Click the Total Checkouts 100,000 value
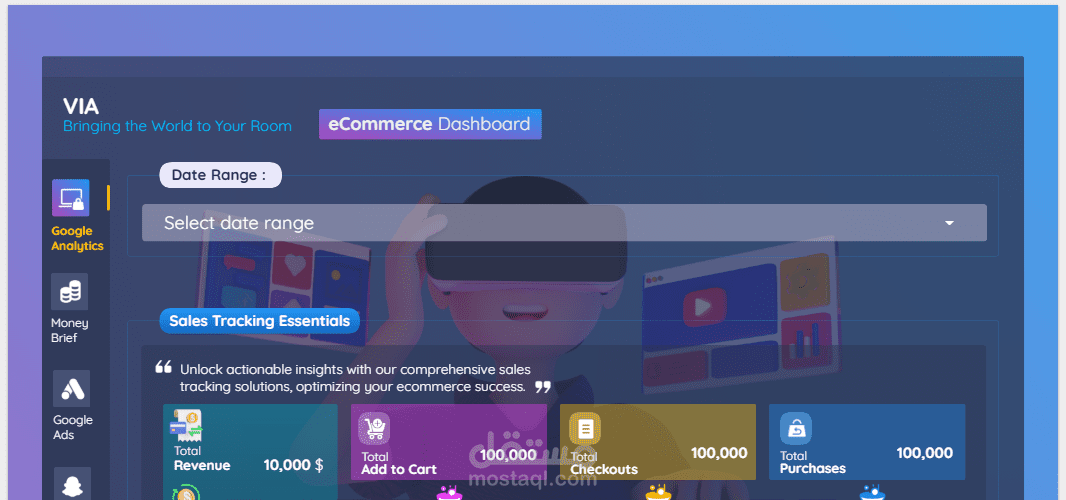Image resolution: width=1066 pixels, height=500 pixels. pos(719,453)
